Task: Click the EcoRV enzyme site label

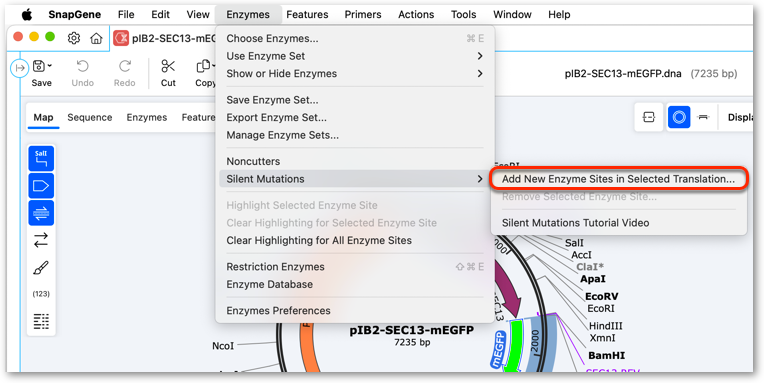Action: coord(601,296)
